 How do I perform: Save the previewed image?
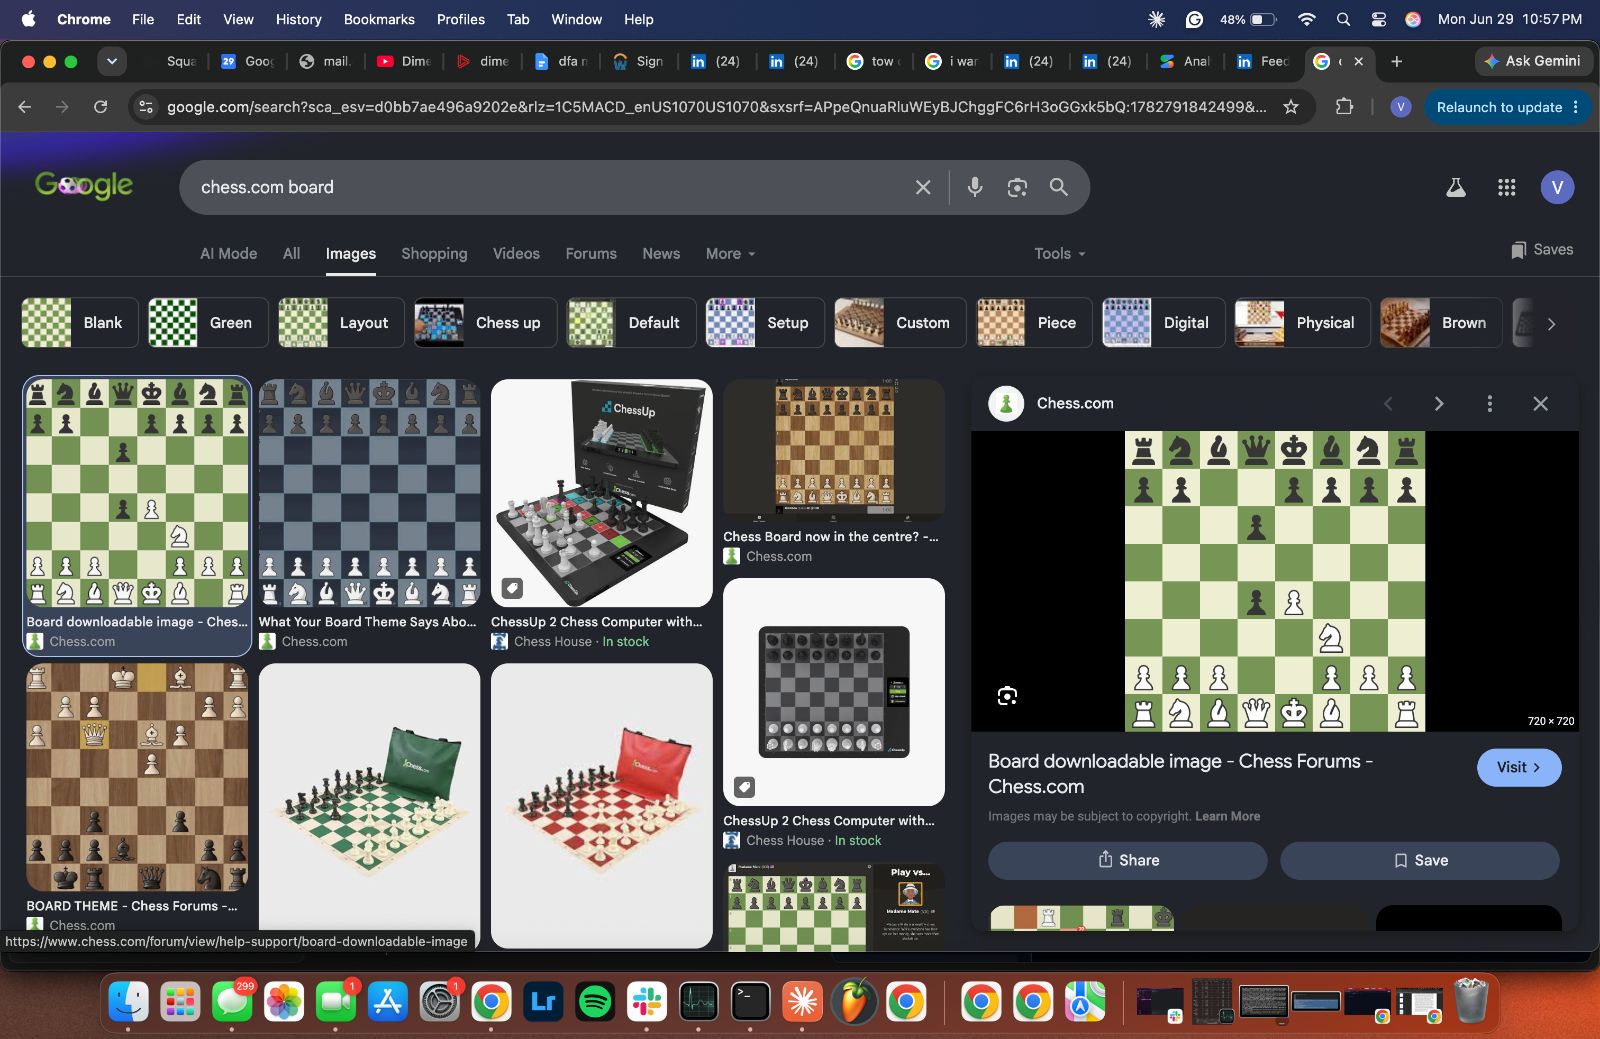[x=1420, y=860]
